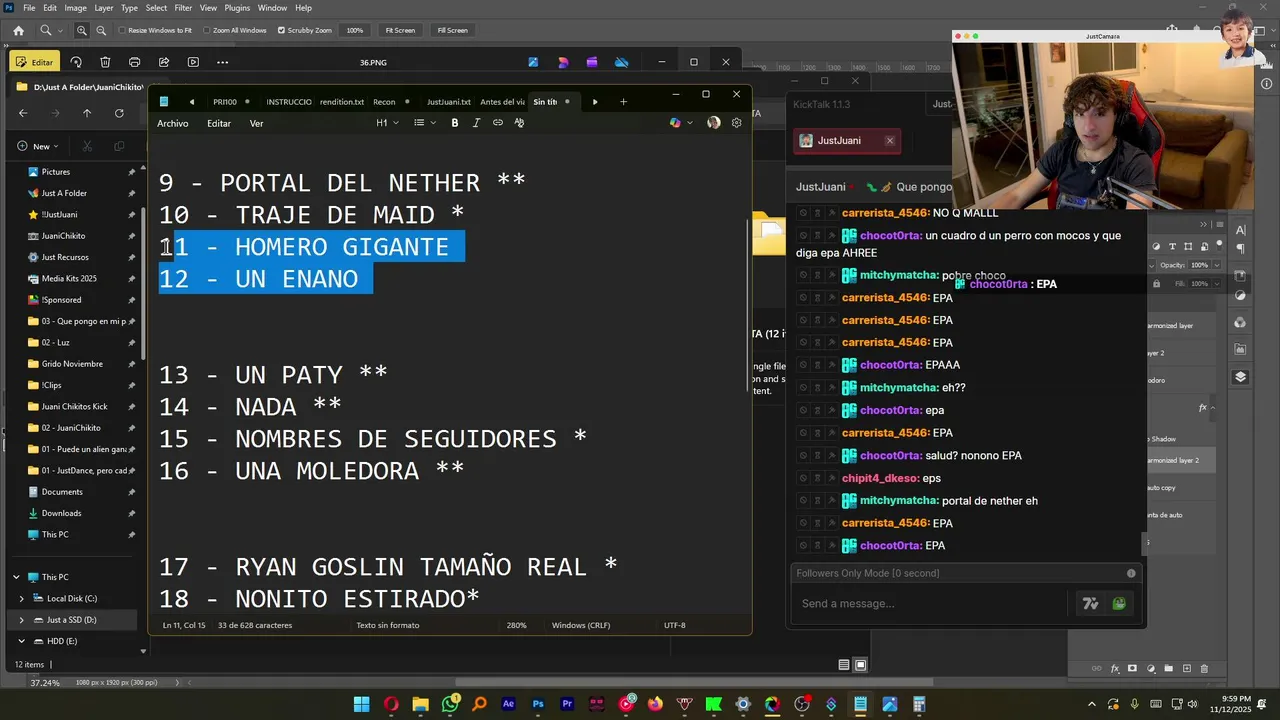The height and width of the screenshot is (720, 1280).
Task: Open 7TV emote picker in KickTalk
Action: tap(1090, 604)
